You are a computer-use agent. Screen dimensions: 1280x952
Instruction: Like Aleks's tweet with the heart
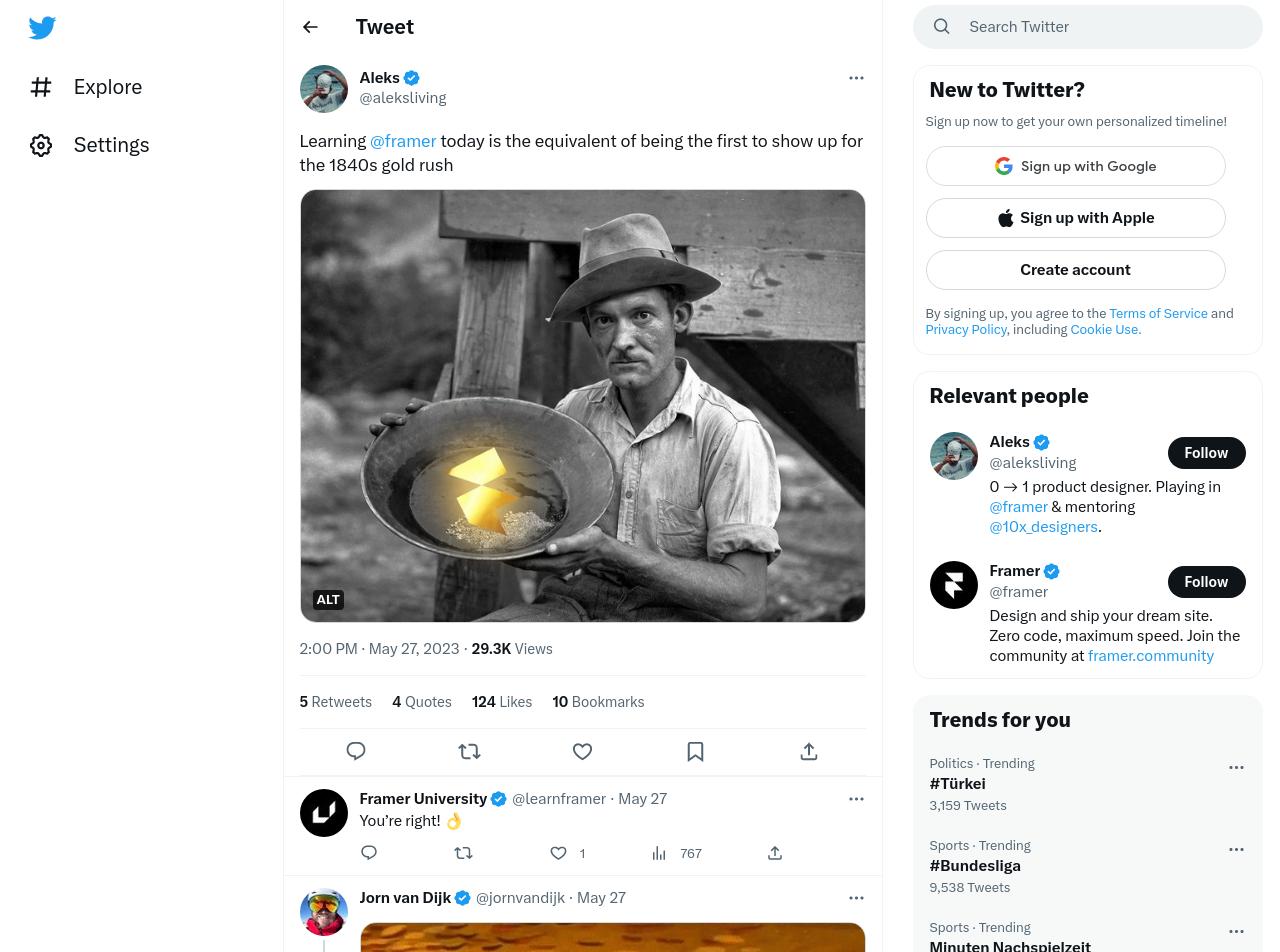pos(582,751)
